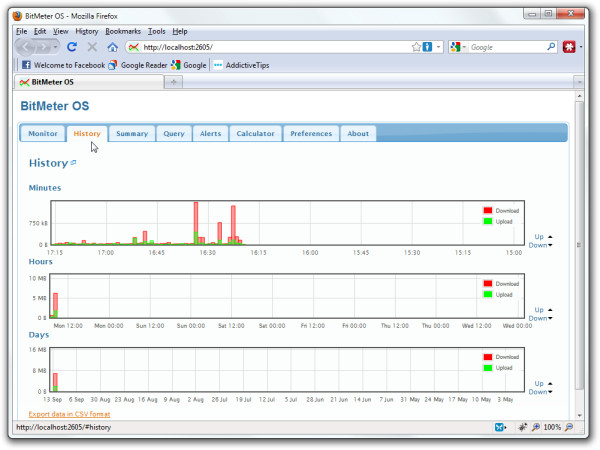Click the vertical scrollbar thumb
The width and height of the screenshot is (600, 450).
579,245
